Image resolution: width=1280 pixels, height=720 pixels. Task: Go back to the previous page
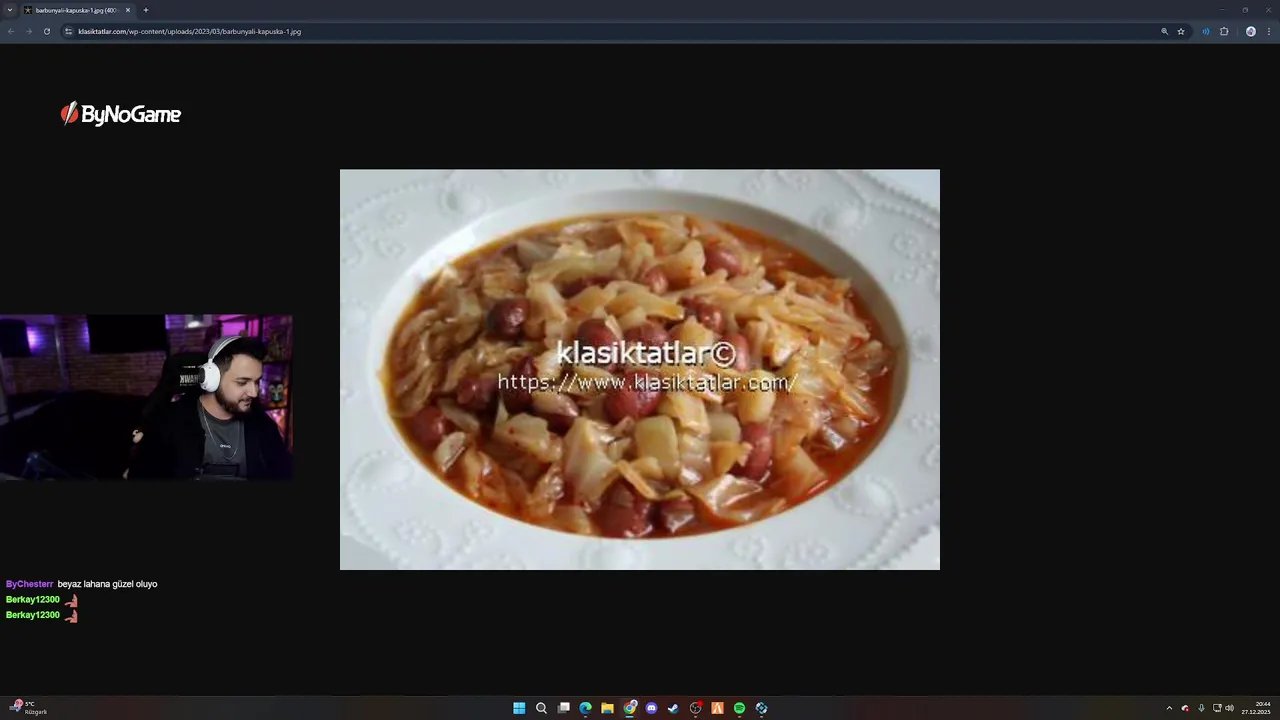10,31
